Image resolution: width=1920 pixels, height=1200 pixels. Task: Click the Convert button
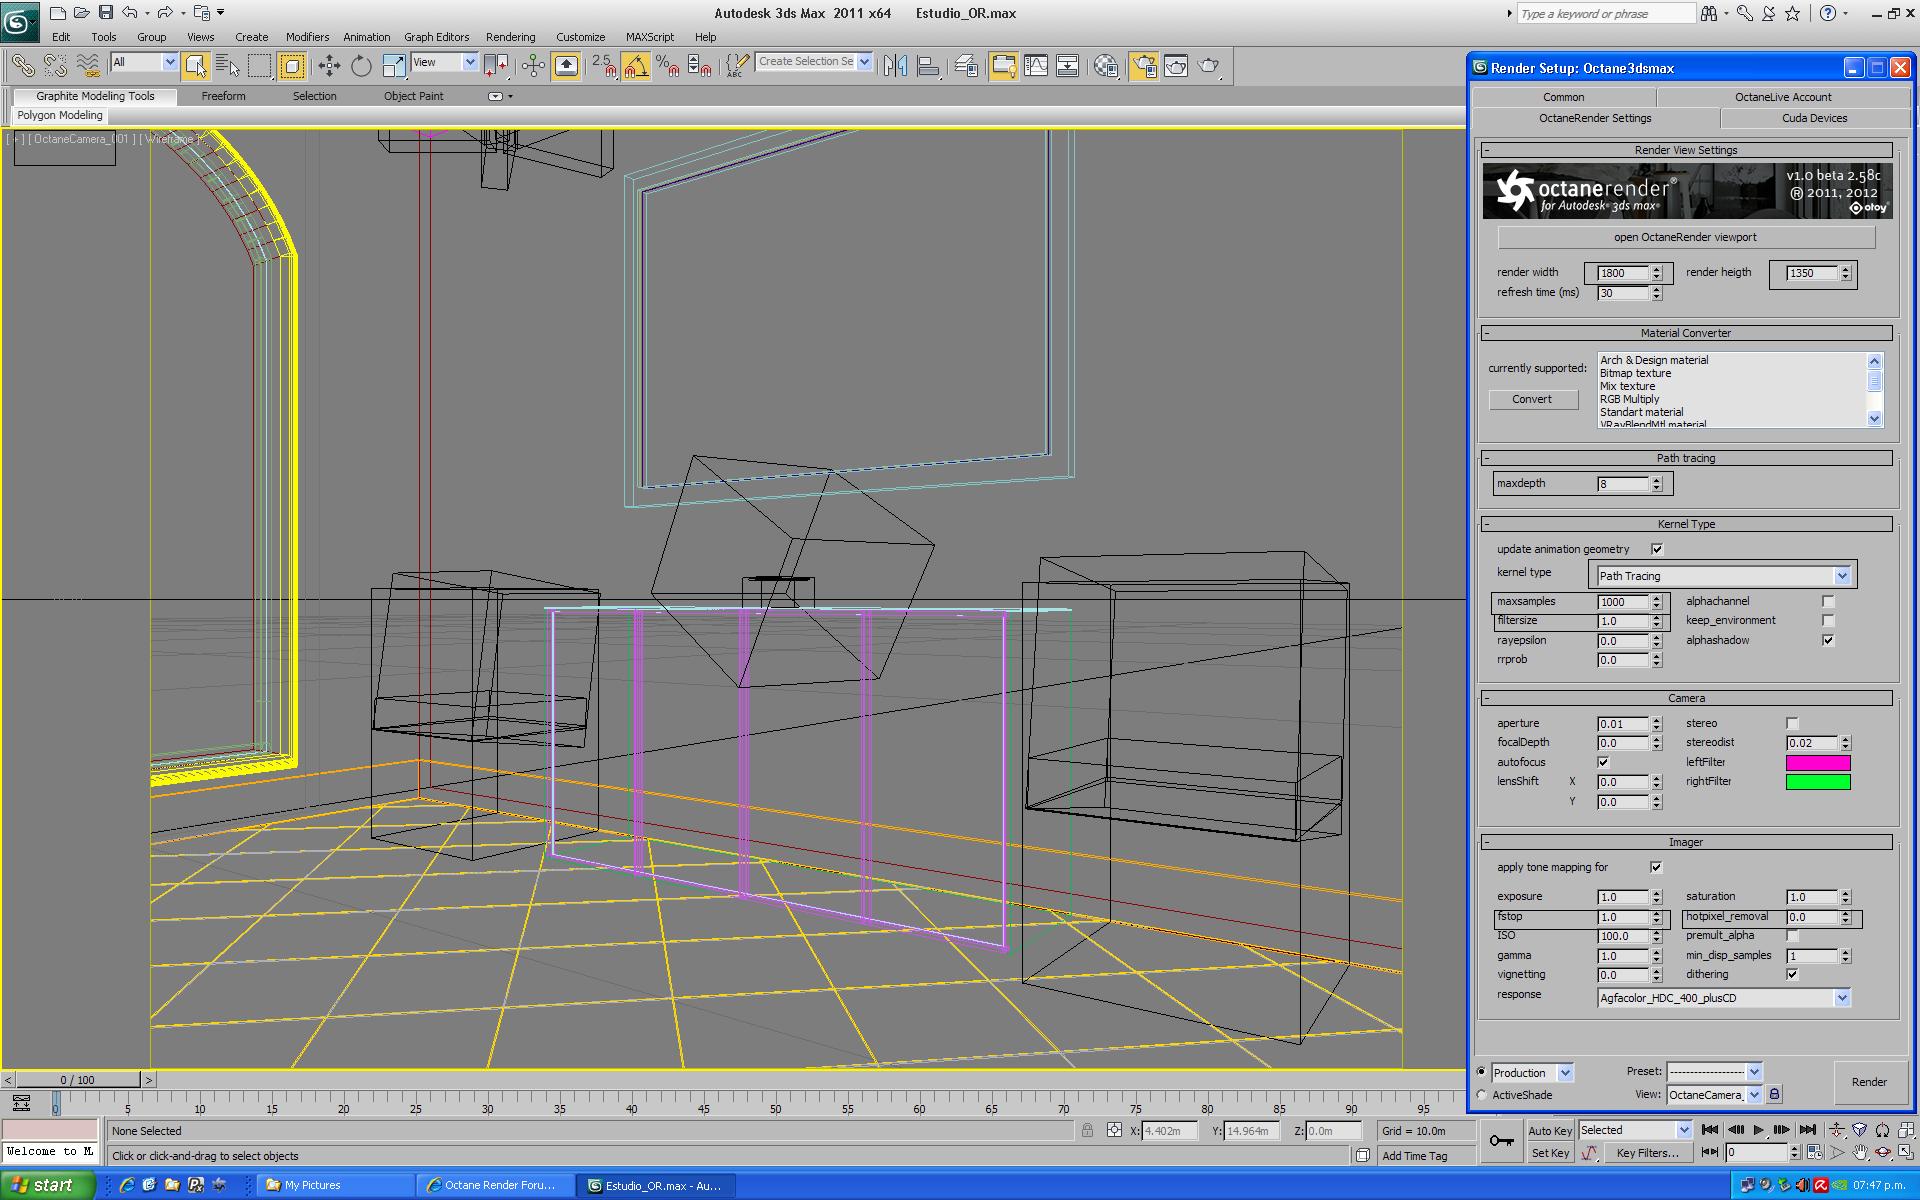pos(1532,399)
